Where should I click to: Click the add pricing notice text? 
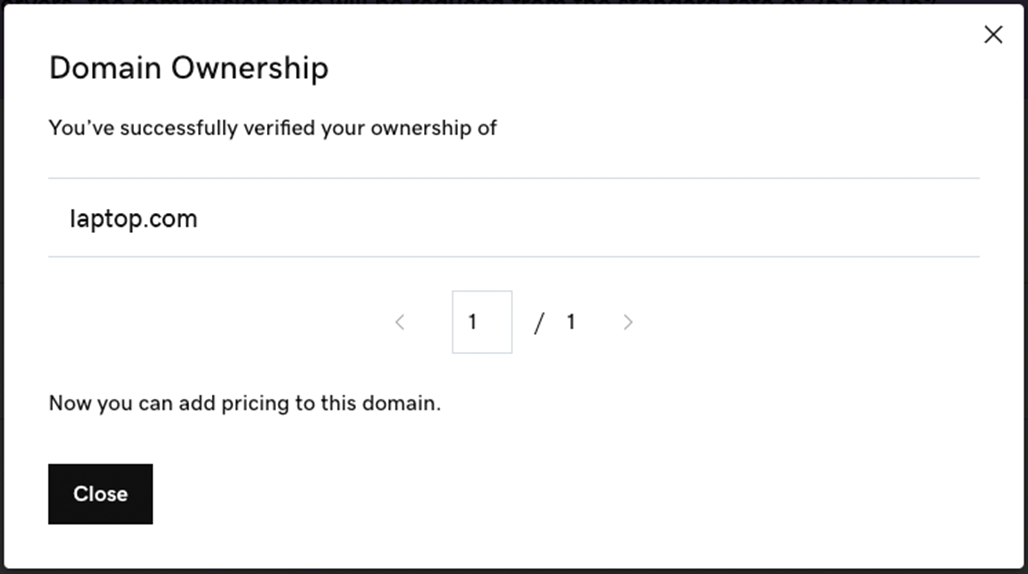(244, 404)
